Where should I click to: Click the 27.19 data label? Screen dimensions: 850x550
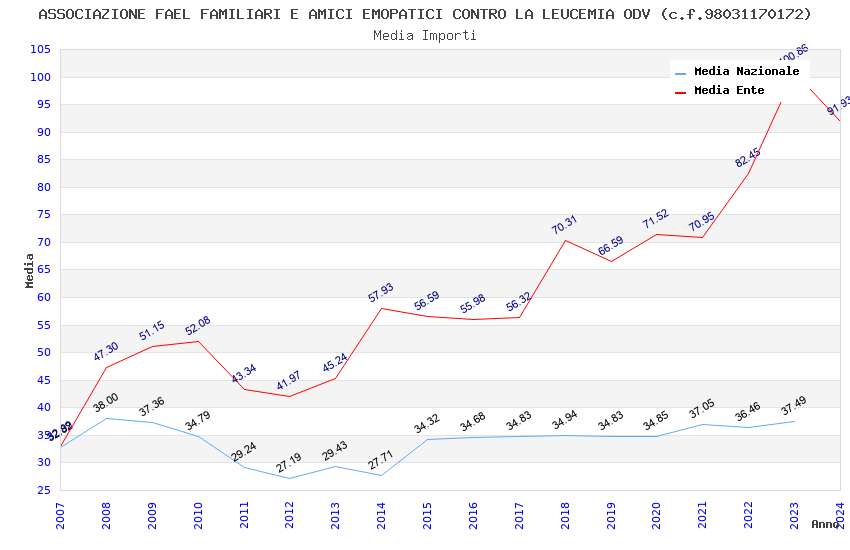[x=288, y=463]
